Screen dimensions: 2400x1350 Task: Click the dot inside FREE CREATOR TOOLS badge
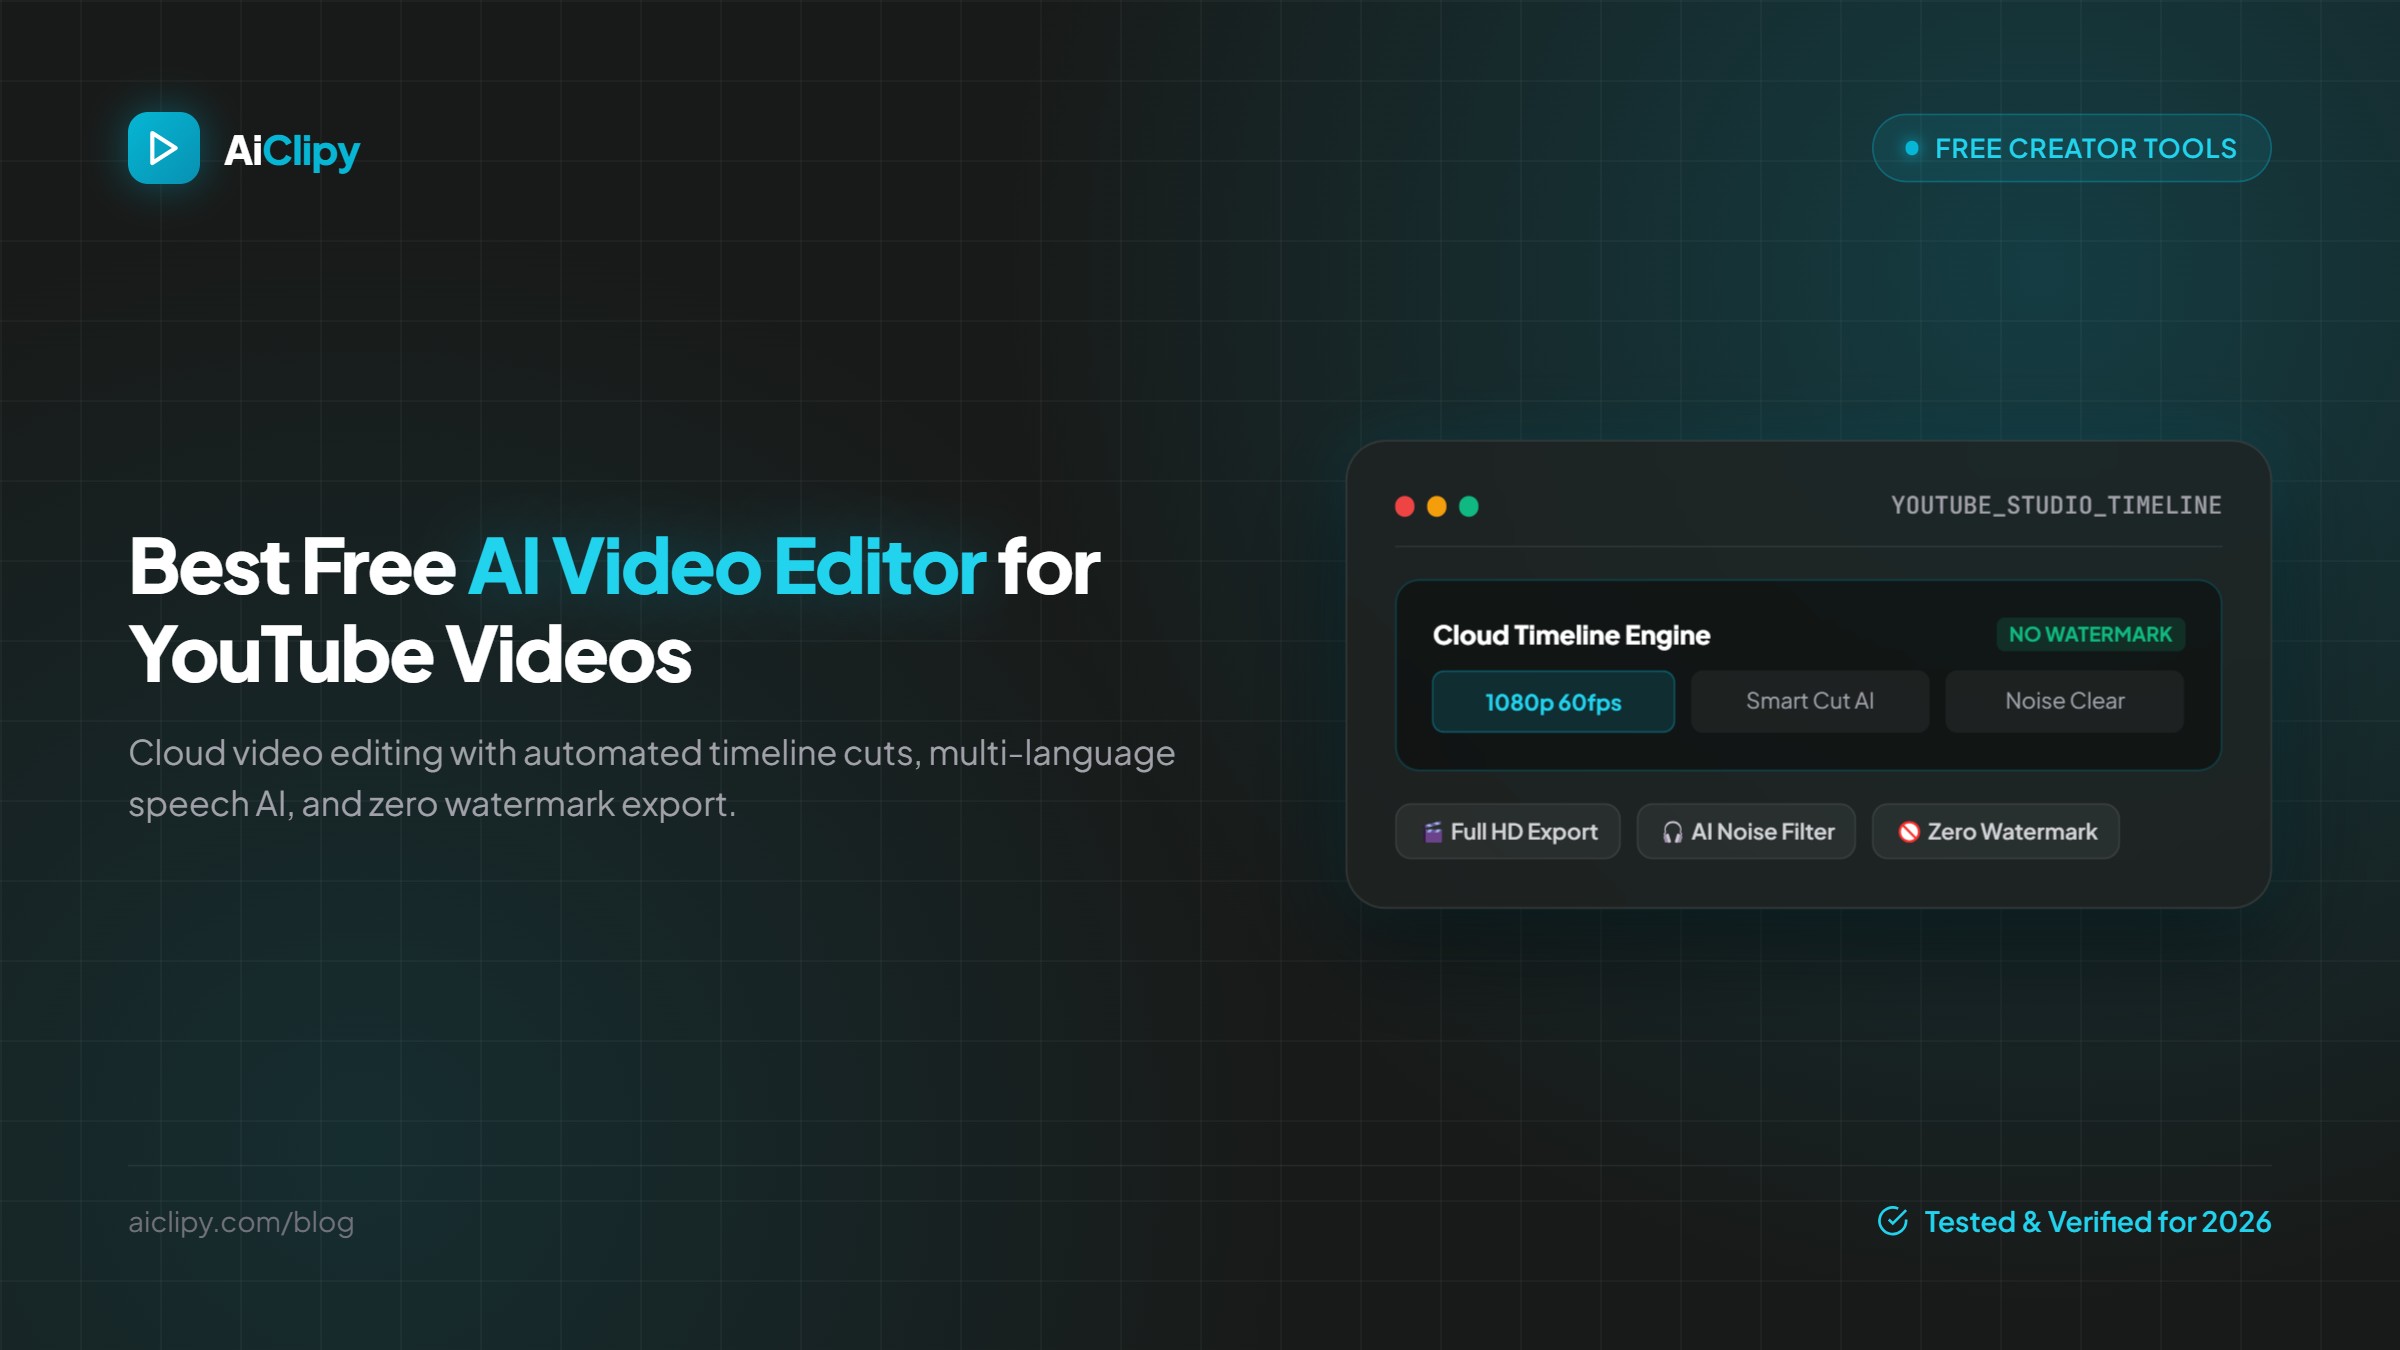point(1912,148)
